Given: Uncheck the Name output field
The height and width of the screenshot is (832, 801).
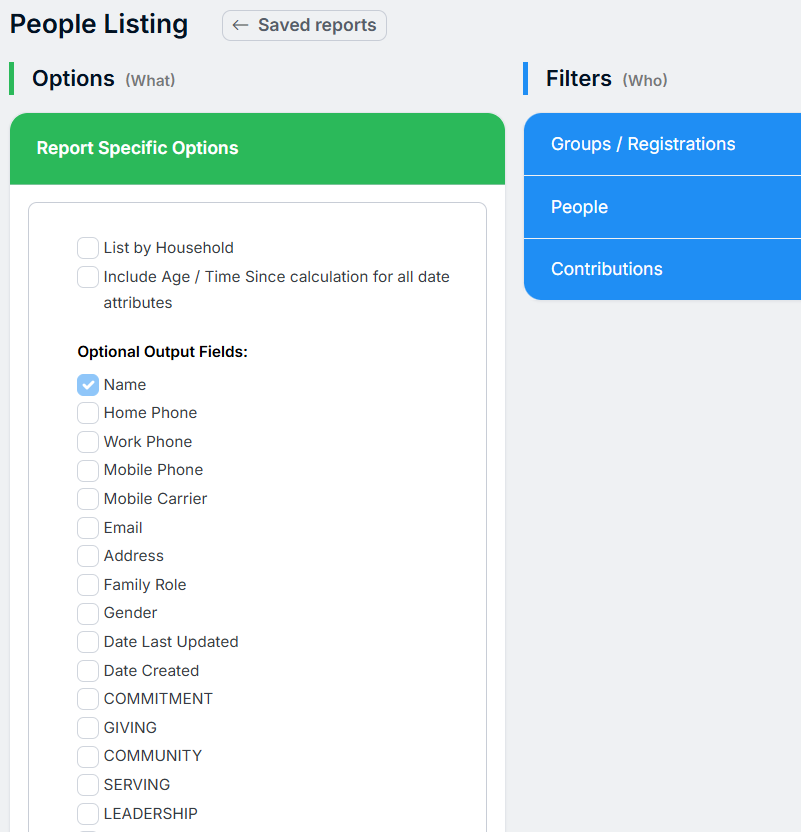Looking at the screenshot, I should tap(88, 385).
